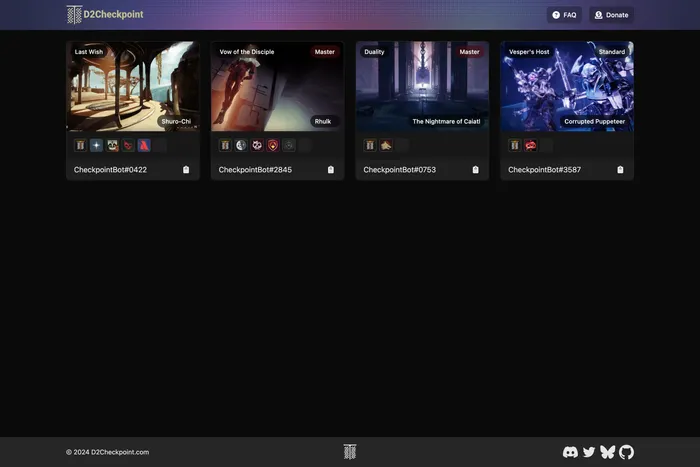Image resolution: width=700 pixels, height=467 pixels.
Task: Click the Rhulk encounter label
Action: [323, 121]
